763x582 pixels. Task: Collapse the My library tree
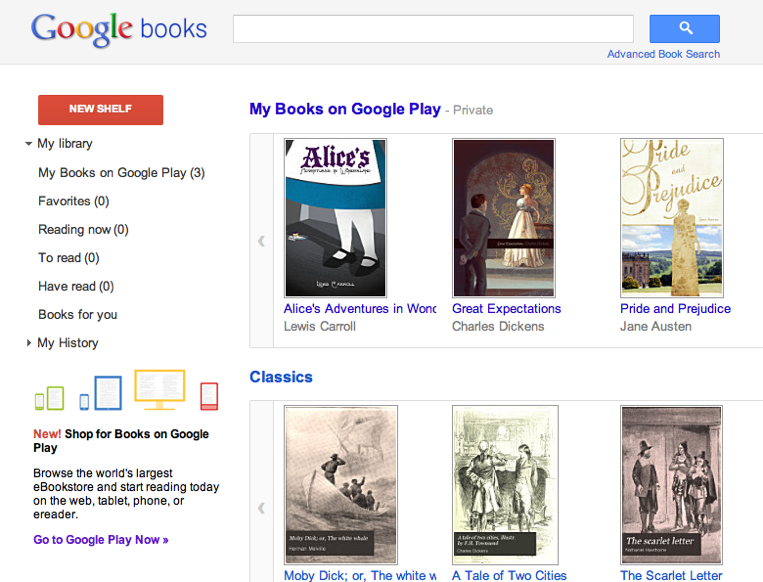click(29, 144)
